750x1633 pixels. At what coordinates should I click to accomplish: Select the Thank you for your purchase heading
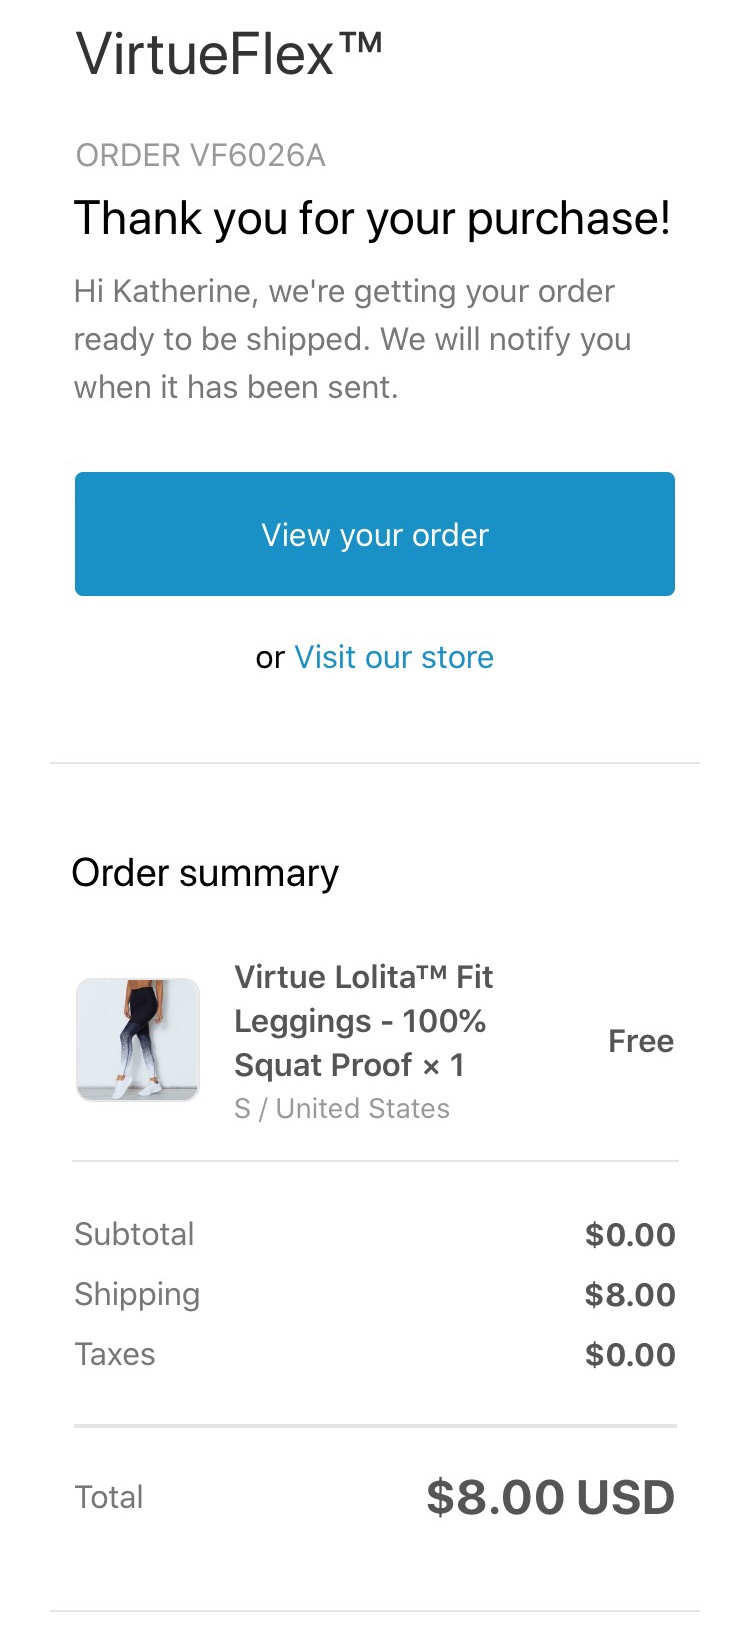tap(372, 218)
